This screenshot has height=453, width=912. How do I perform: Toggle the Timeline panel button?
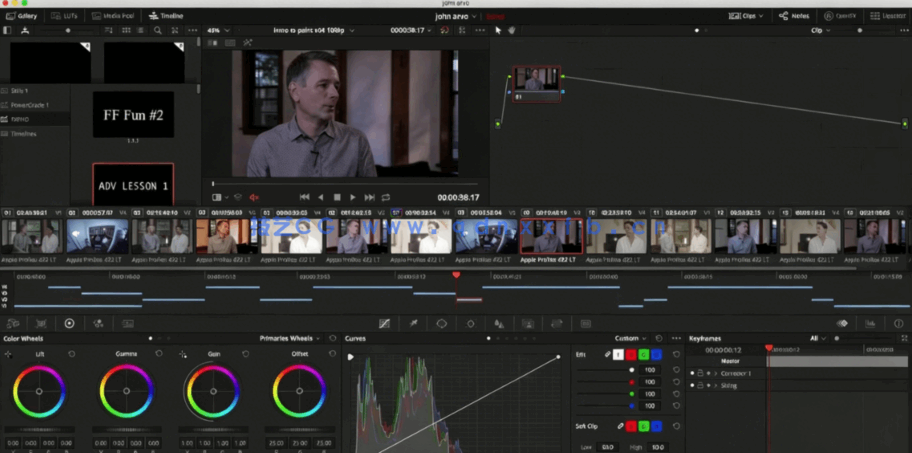166,16
